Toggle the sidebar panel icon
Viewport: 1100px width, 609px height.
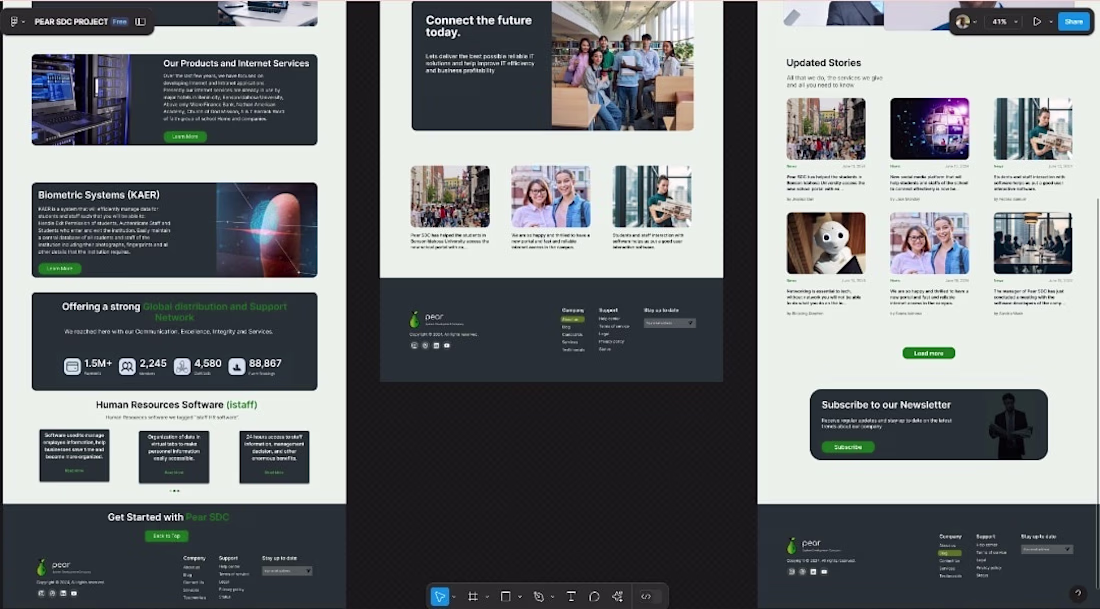point(140,22)
